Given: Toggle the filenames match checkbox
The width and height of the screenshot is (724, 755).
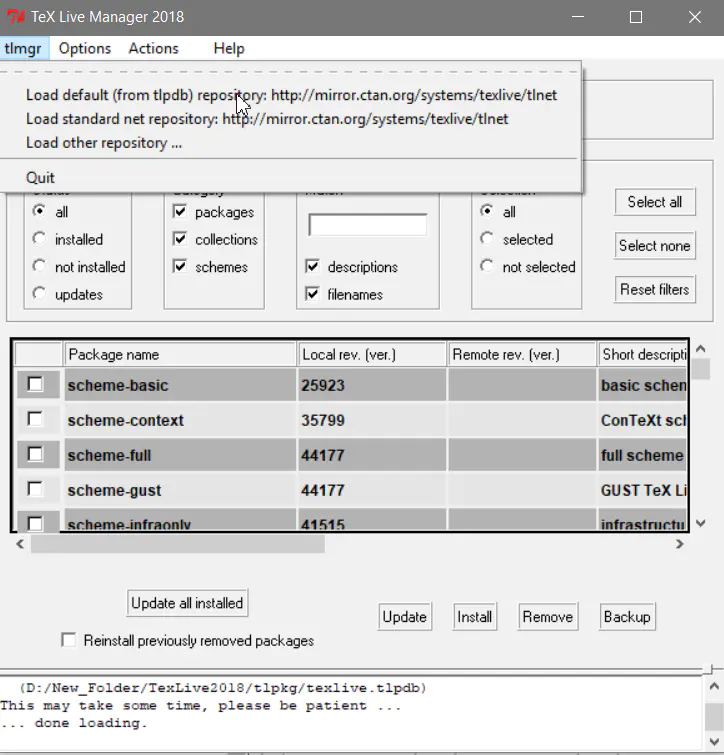Looking at the screenshot, I should pos(312,294).
